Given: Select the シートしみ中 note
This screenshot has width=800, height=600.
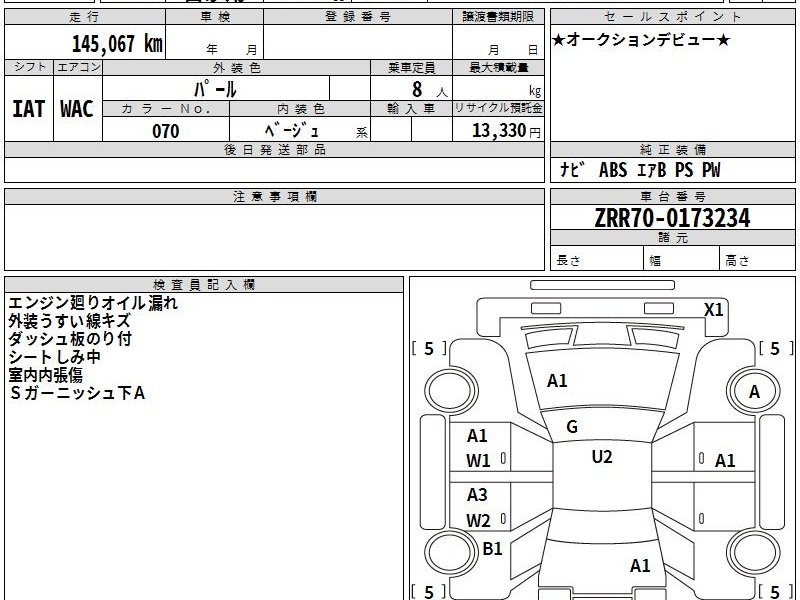Looking at the screenshot, I should click(x=54, y=357).
